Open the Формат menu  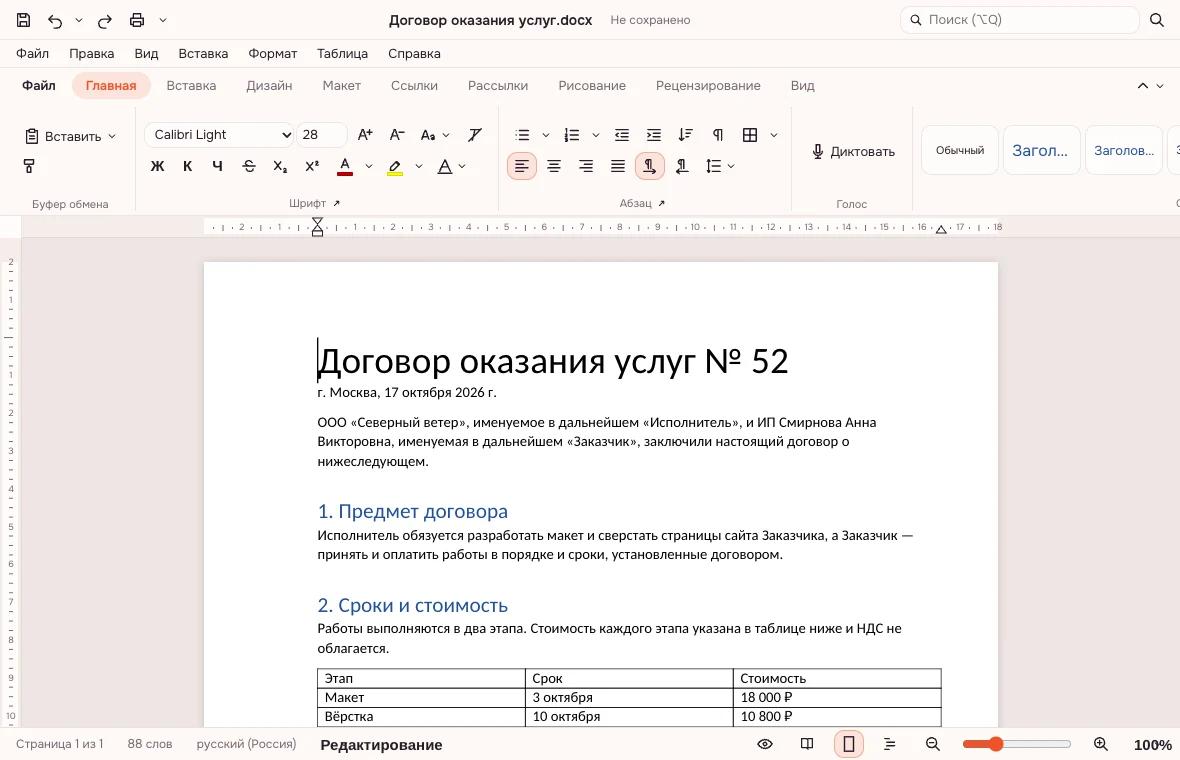tap(272, 53)
